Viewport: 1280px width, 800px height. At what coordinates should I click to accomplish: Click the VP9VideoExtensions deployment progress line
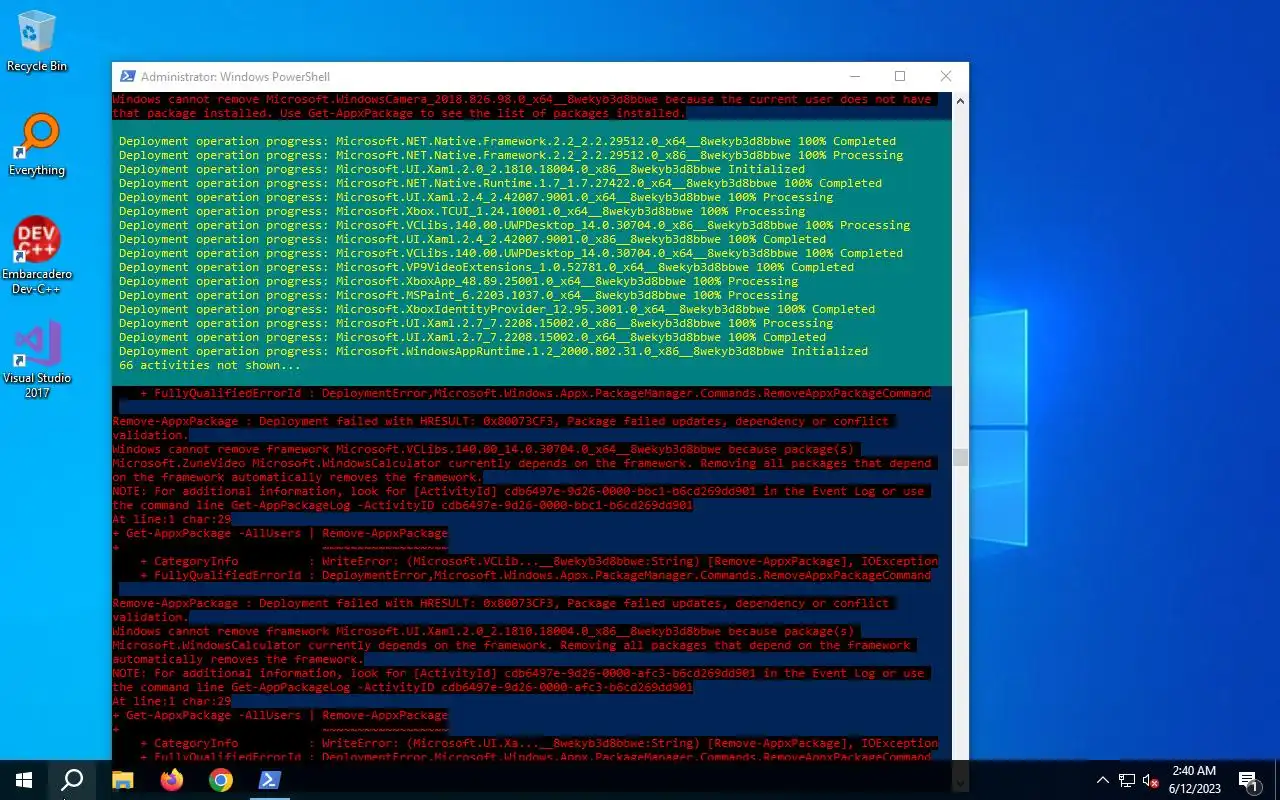pos(486,267)
